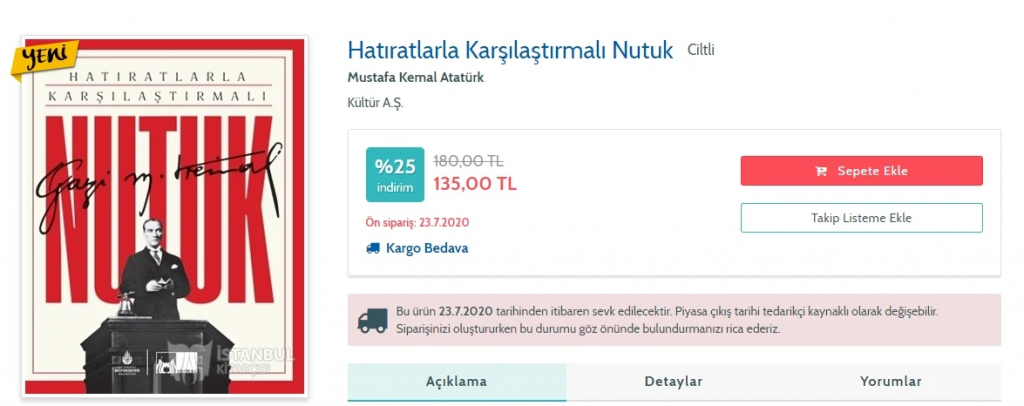Open the Yorumlar tab
This screenshot has width=1024, height=406.
click(890, 382)
